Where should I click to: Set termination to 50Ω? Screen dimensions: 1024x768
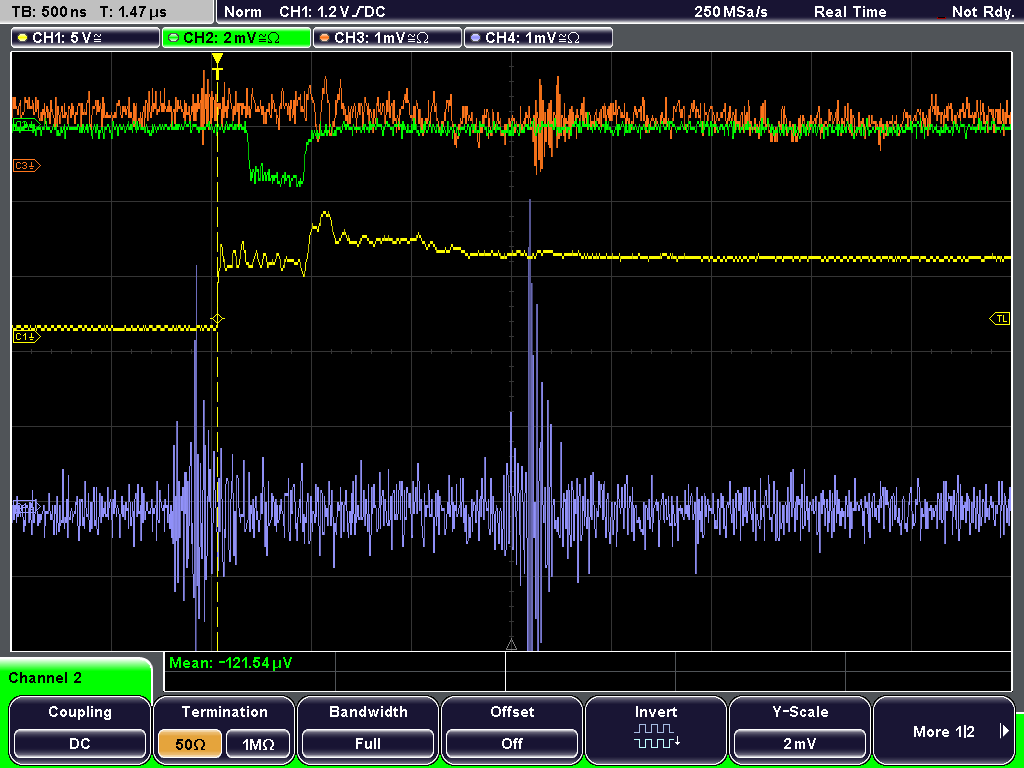pos(190,744)
